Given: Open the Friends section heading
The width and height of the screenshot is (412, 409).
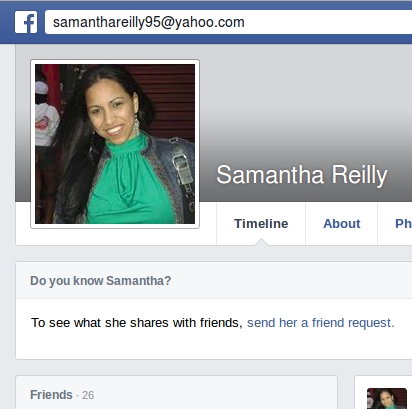Looking at the screenshot, I should 51,395.
